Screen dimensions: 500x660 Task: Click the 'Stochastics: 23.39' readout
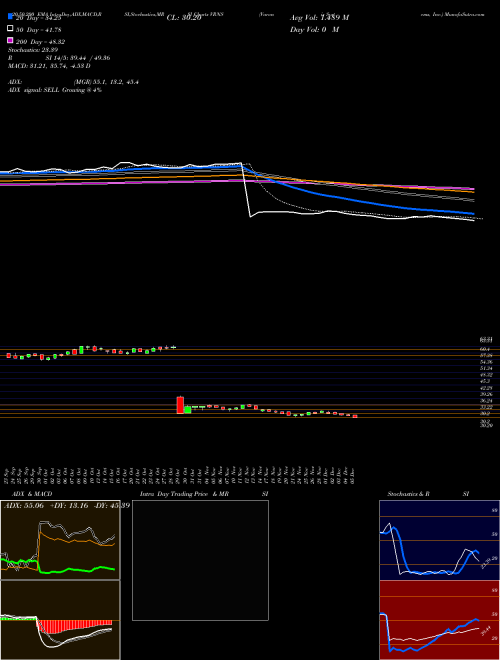(x=33, y=50)
